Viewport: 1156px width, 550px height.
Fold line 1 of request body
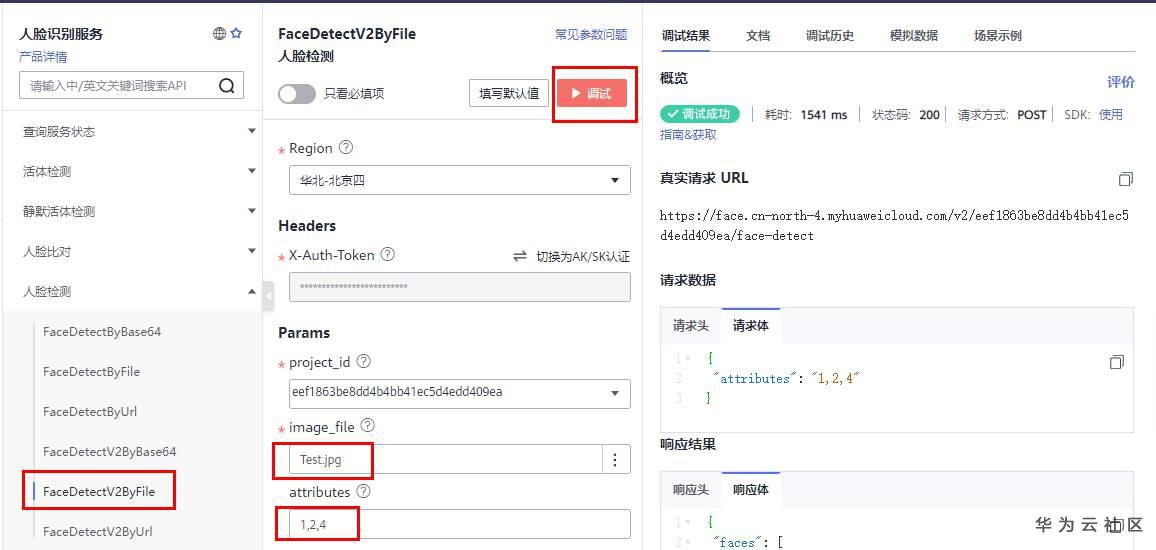[x=688, y=359]
